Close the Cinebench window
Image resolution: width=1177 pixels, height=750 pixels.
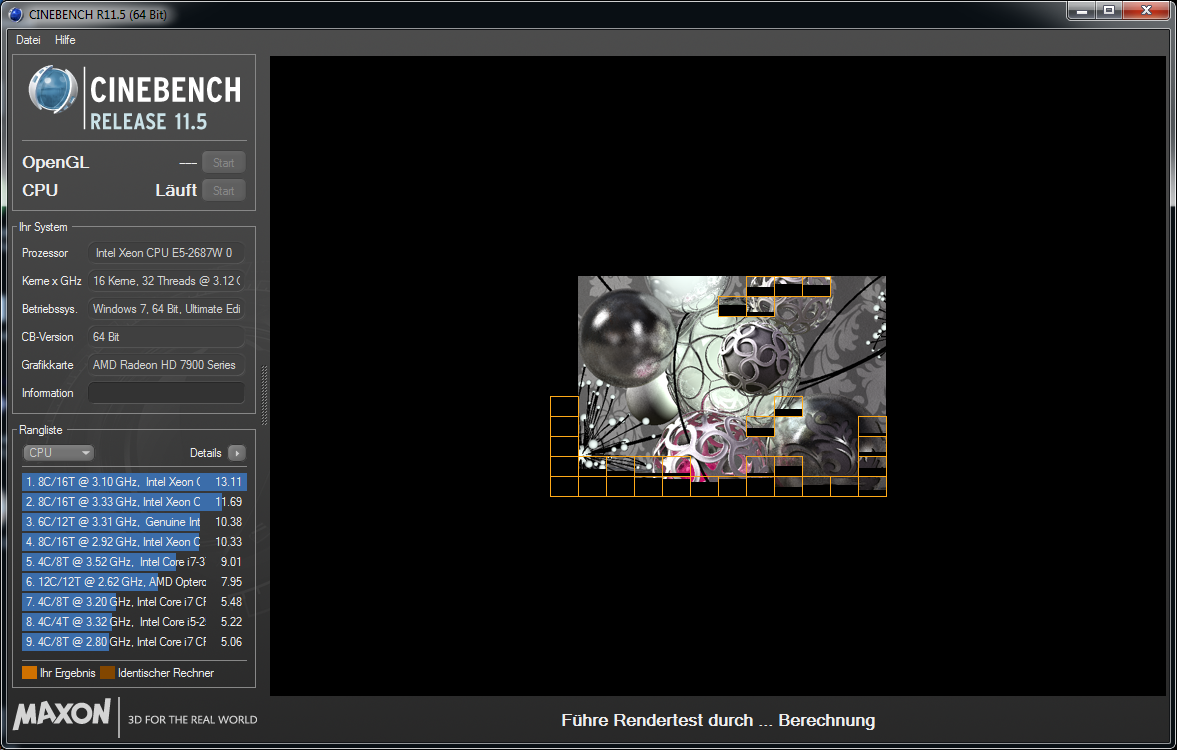(1146, 11)
